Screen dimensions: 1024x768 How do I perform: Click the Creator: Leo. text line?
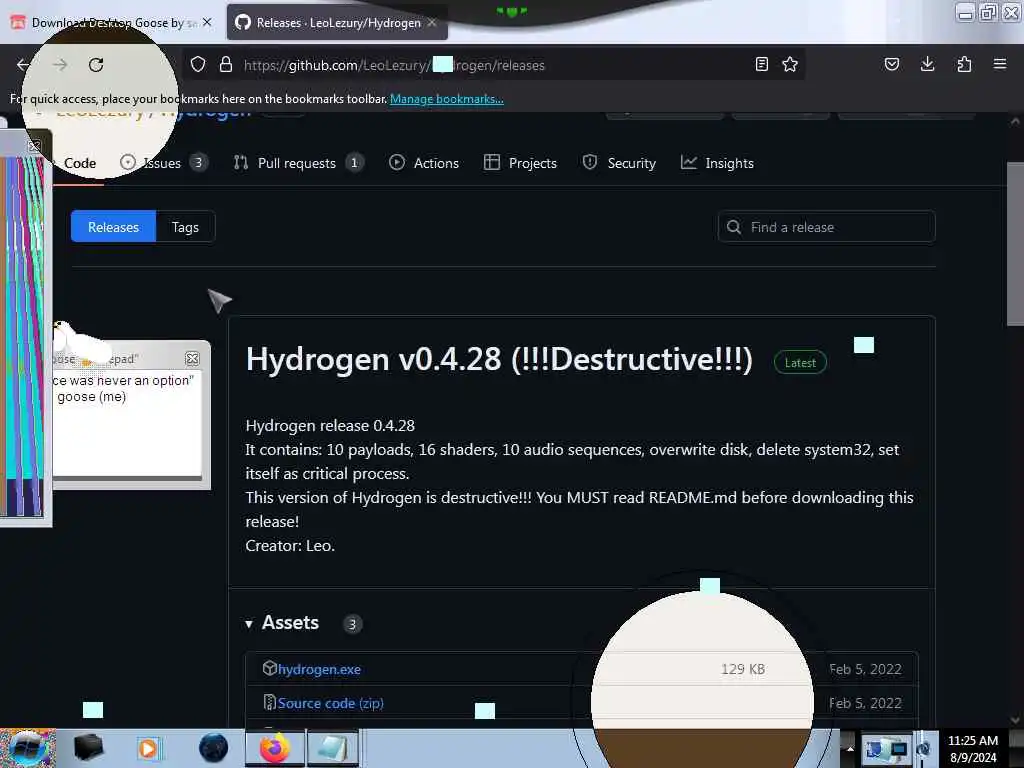pyautogui.click(x=290, y=545)
